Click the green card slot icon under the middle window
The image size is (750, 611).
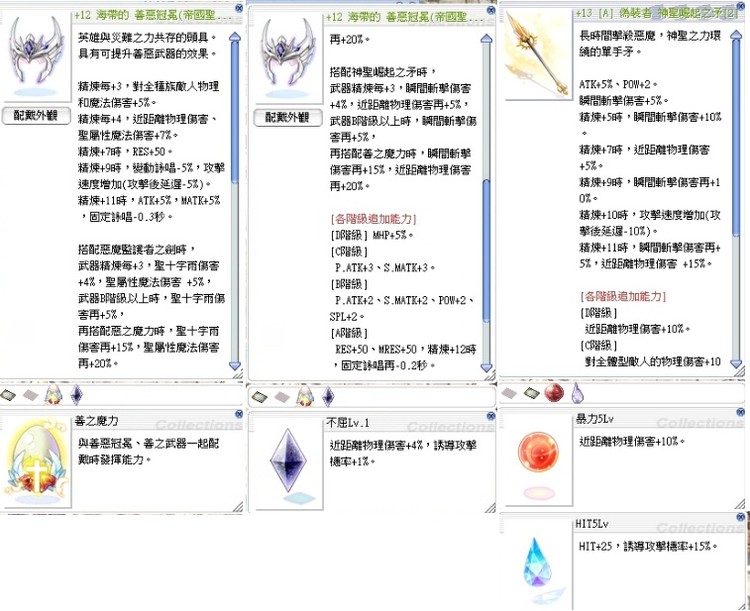[260, 397]
